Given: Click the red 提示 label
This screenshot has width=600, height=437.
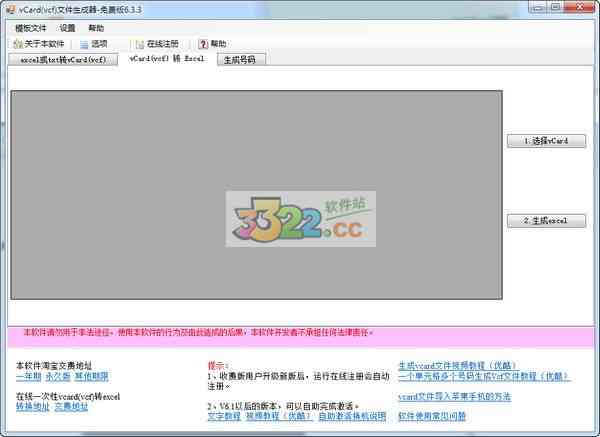Looking at the screenshot, I should (x=218, y=365).
